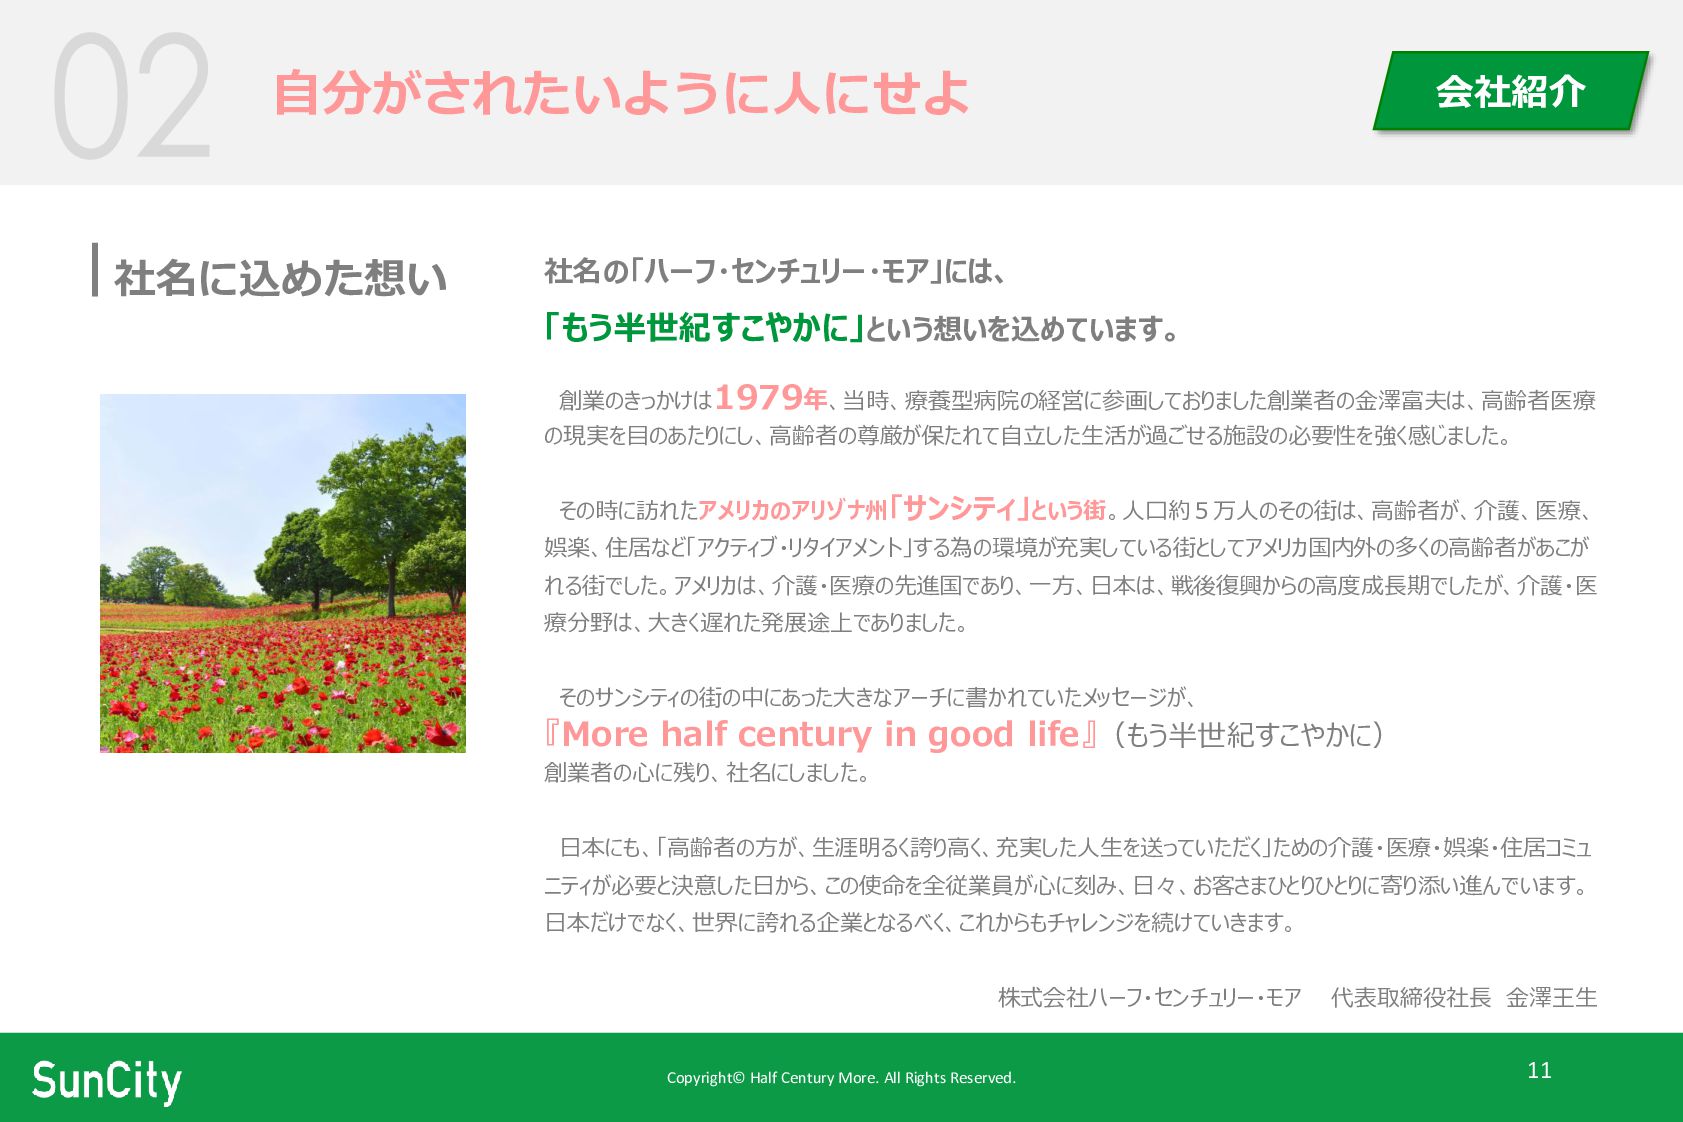Click the copyright notice in footer
Screen dimensions: 1683x1122
coord(841,1077)
